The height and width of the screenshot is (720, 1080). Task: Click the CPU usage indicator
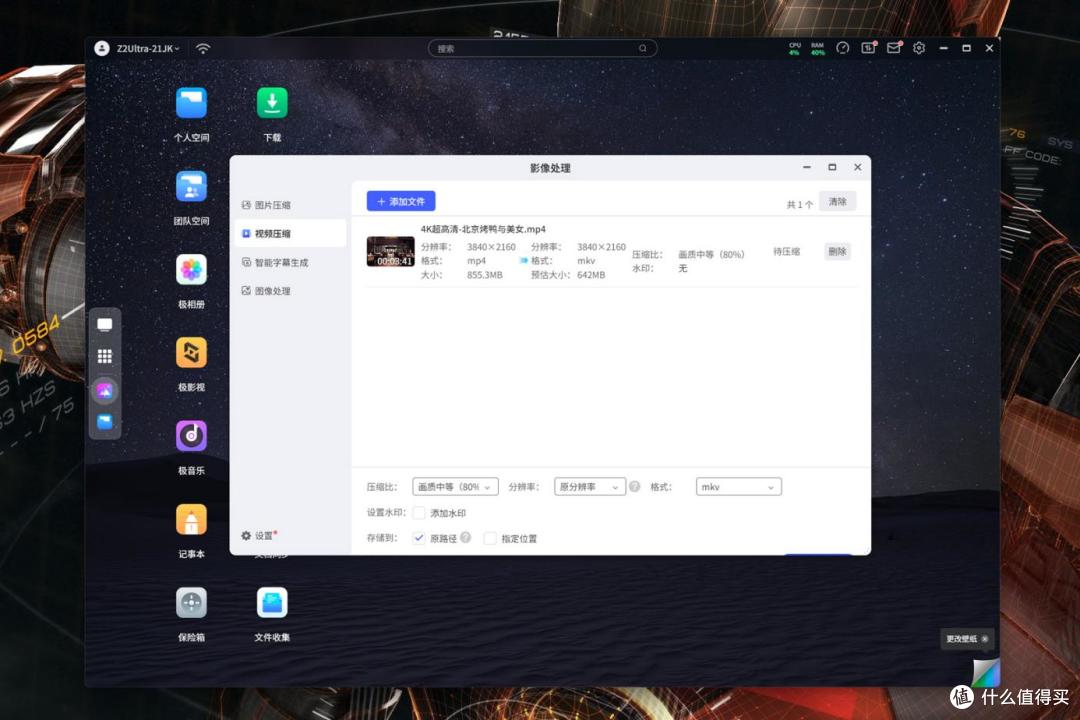pos(795,48)
